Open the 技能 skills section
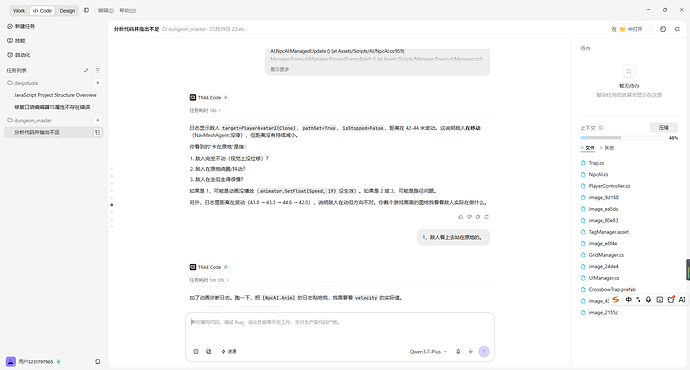Screen dimensions: 690x370 [x=16, y=40]
